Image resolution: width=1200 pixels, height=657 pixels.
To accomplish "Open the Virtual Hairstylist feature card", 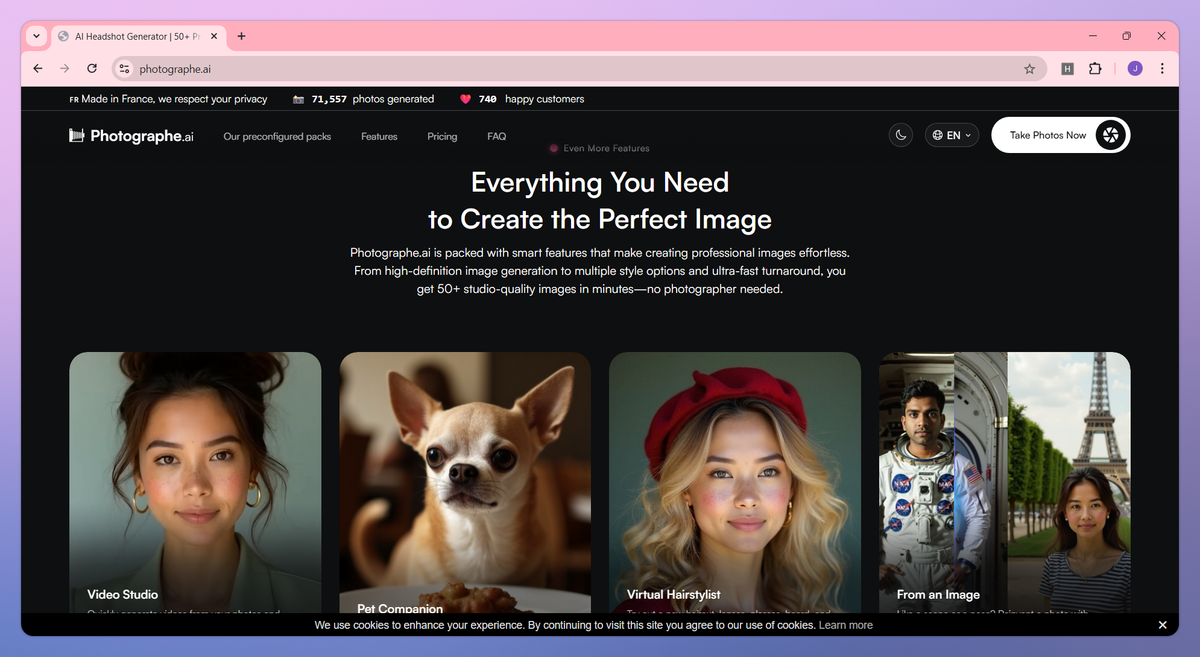I will (735, 483).
